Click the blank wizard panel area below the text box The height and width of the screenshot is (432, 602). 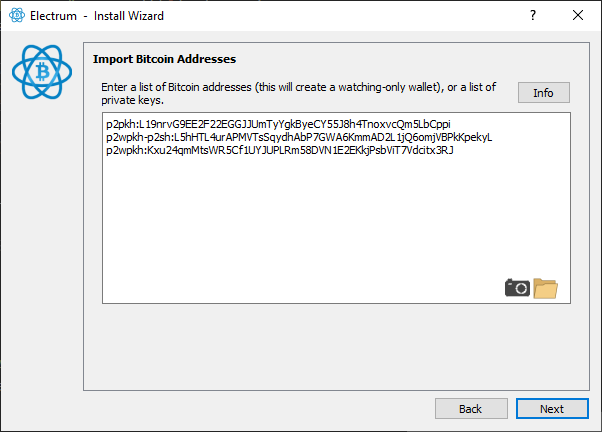tap(336, 348)
